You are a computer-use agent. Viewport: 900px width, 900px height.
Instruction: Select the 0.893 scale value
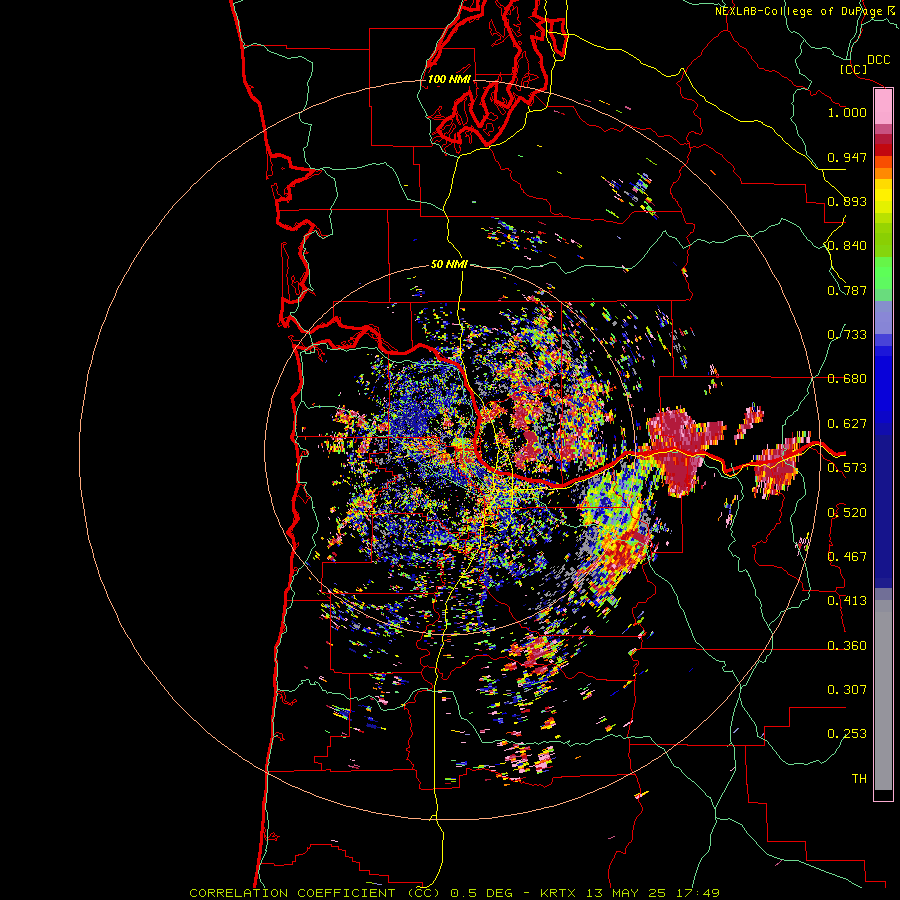click(847, 201)
